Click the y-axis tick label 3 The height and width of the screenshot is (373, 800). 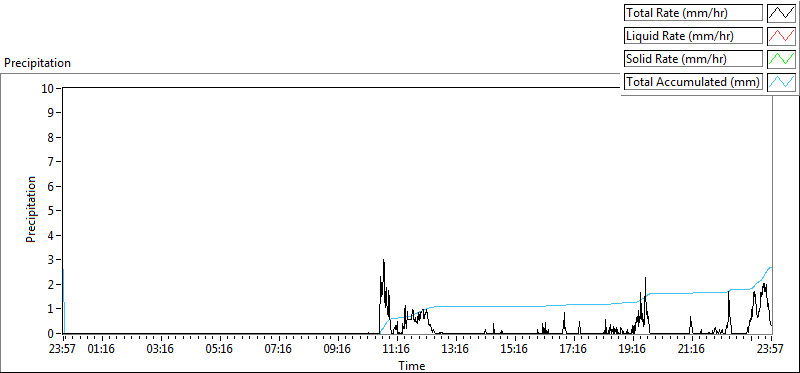(x=51, y=260)
